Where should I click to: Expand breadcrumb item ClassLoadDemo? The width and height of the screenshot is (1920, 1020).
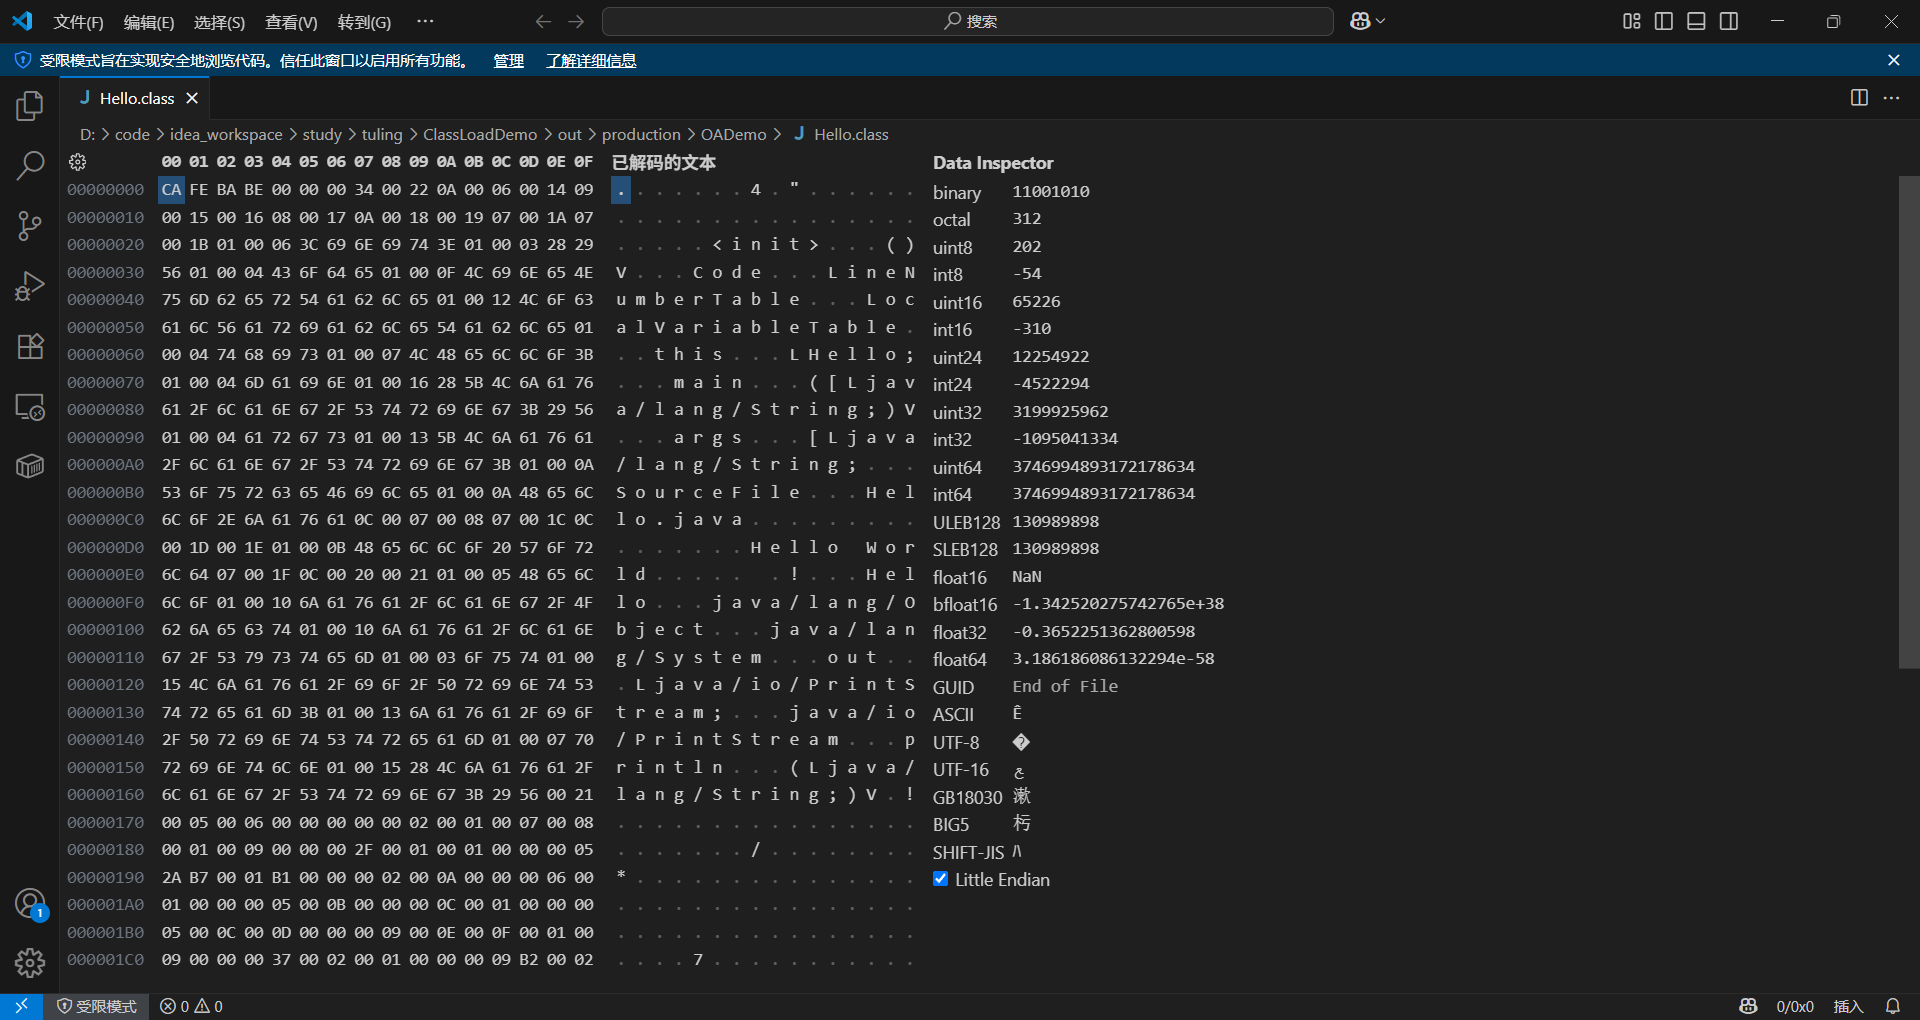pyautogui.click(x=480, y=134)
